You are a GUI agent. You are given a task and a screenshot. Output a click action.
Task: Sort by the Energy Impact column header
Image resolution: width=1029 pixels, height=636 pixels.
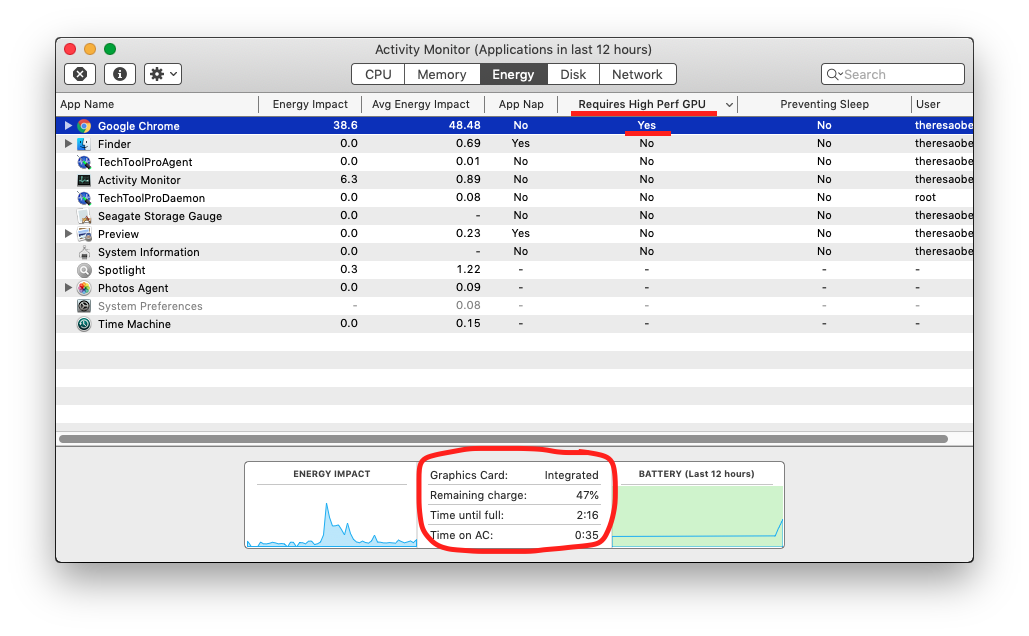[x=310, y=104]
